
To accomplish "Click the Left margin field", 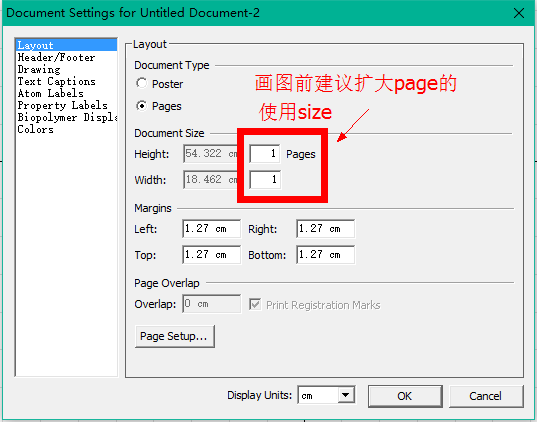I will coord(211,228).
